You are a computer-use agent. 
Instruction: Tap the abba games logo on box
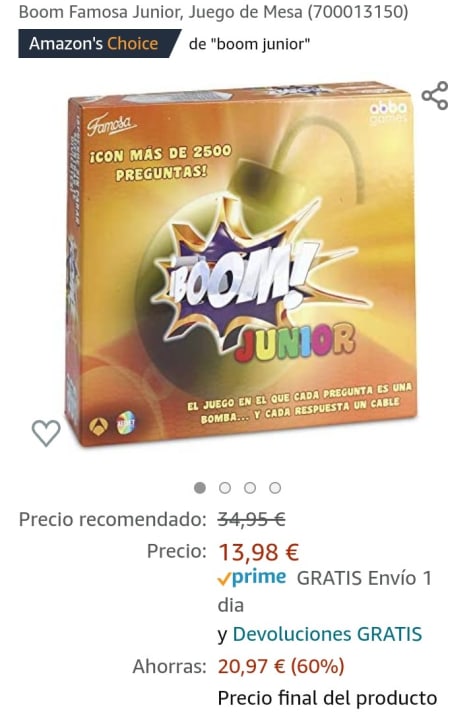[388, 112]
